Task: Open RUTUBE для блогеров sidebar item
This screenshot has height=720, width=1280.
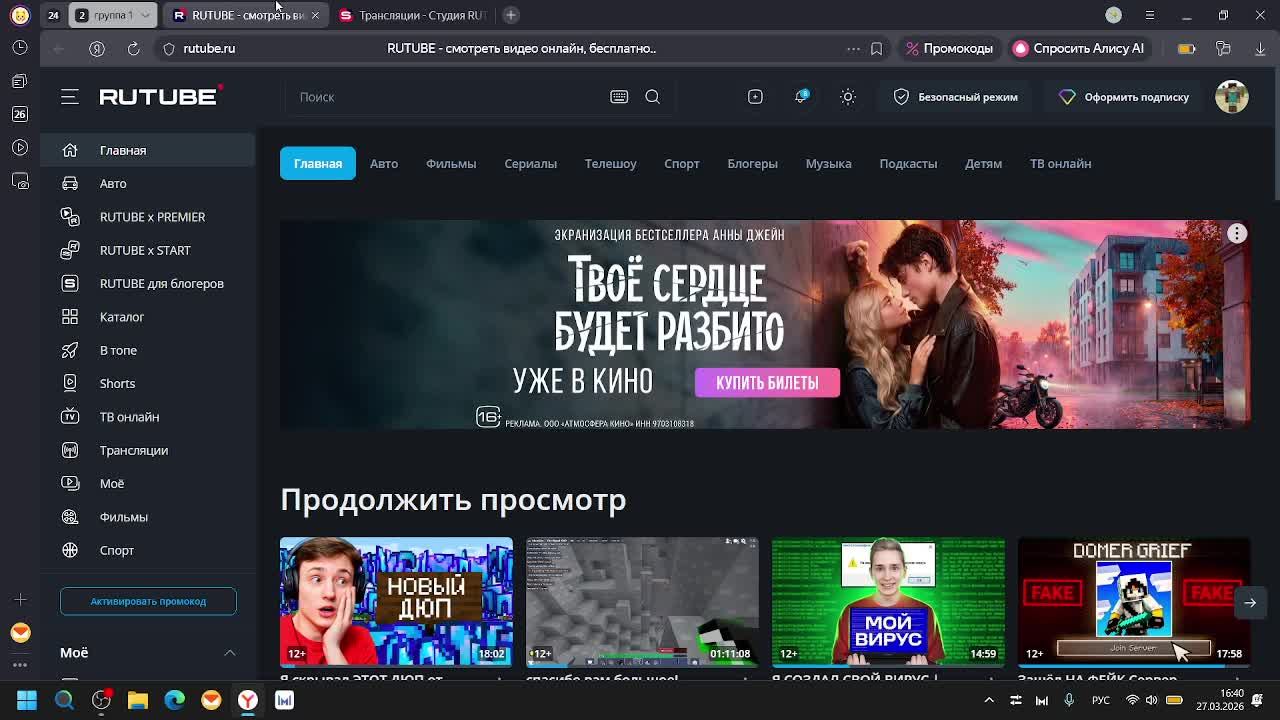Action: pos(148,283)
